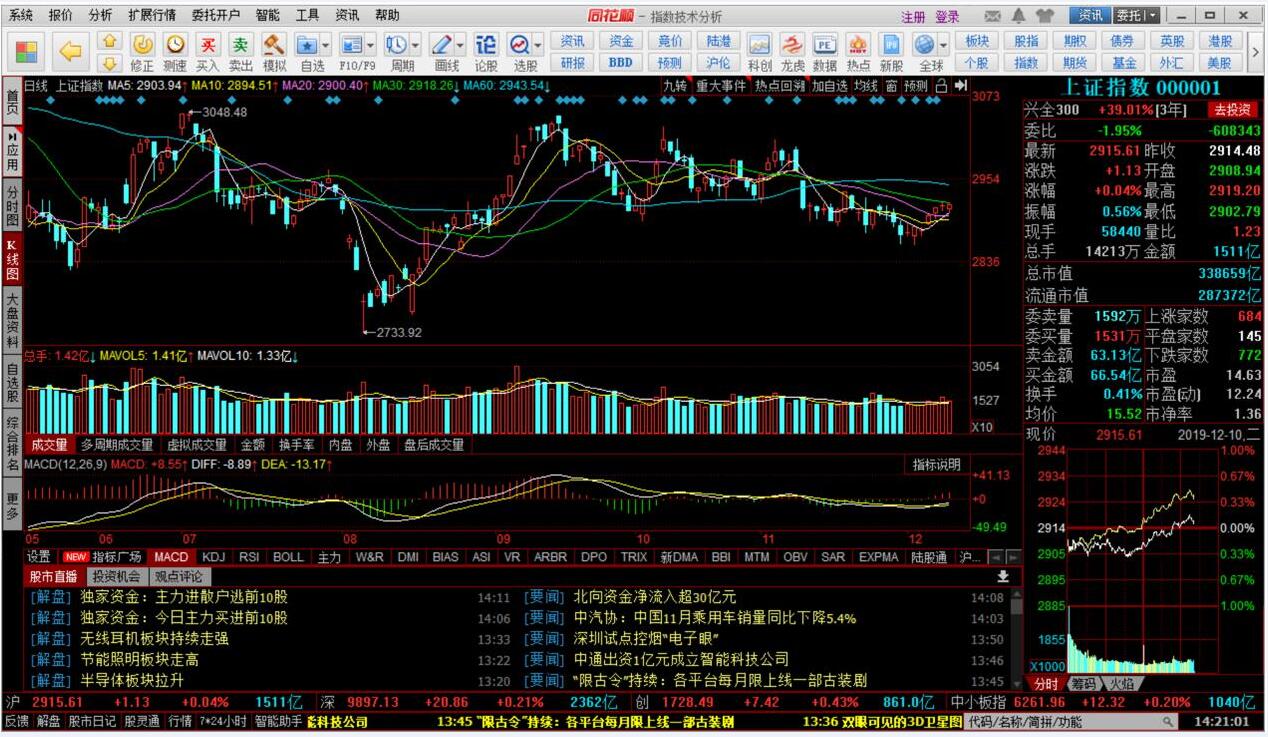Toggle the 均线 moving average display

(x=866, y=86)
